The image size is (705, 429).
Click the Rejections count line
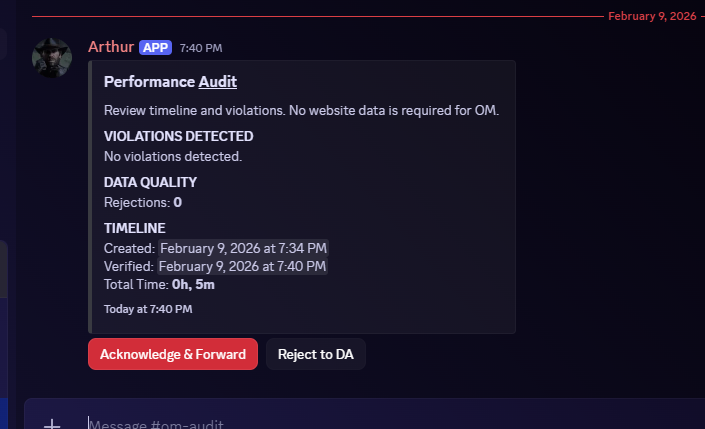click(143, 202)
